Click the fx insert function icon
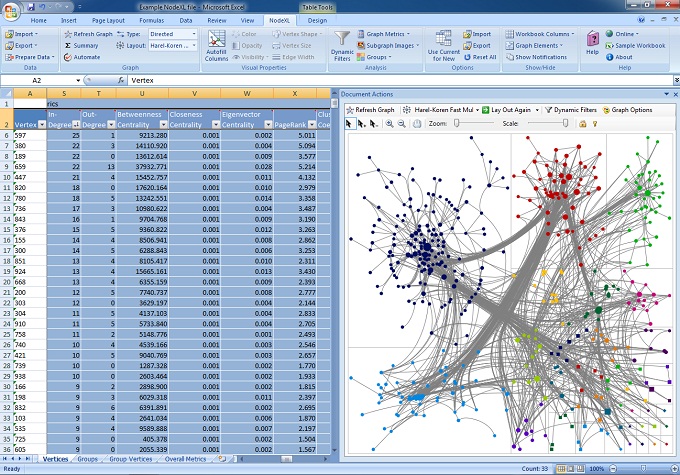Image resolution: width=680 pixels, height=475 pixels. pyautogui.click(x=121, y=80)
